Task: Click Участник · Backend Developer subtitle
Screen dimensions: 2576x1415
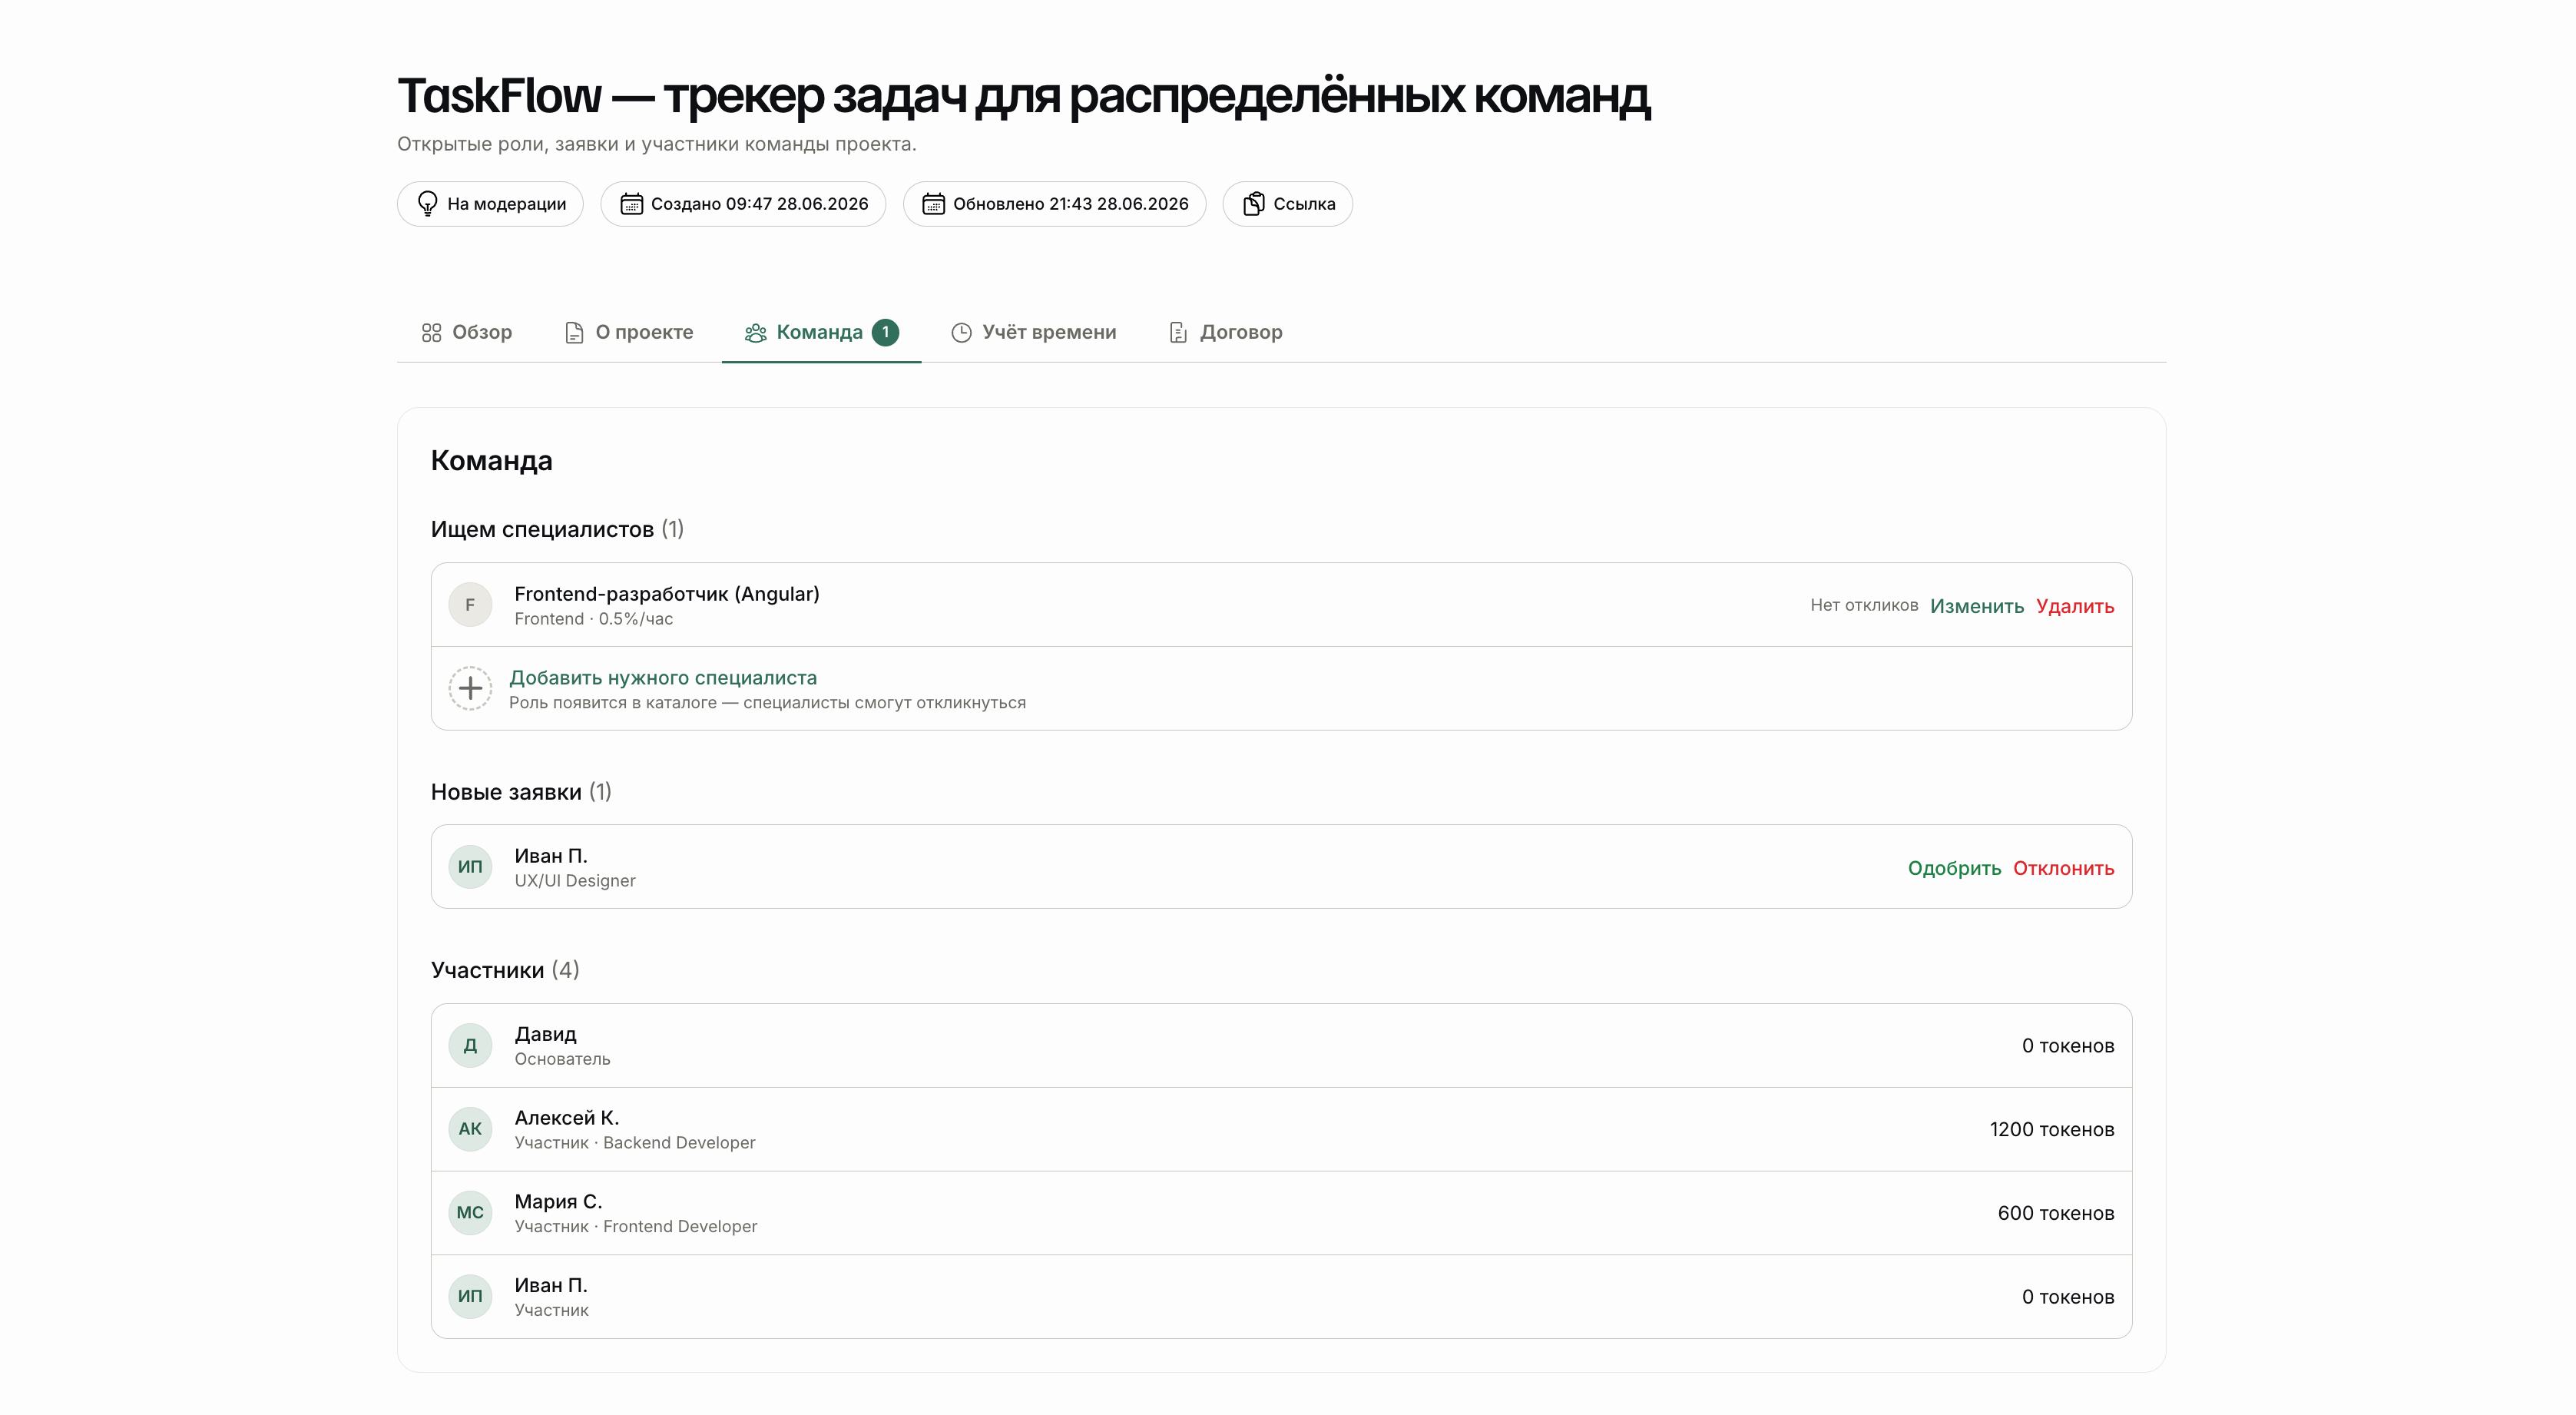Action: coord(635,1143)
